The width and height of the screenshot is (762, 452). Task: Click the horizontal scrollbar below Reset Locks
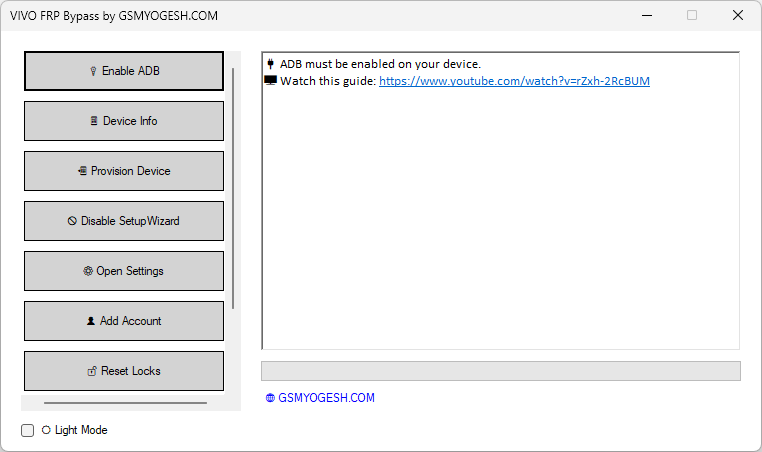(x=126, y=403)
